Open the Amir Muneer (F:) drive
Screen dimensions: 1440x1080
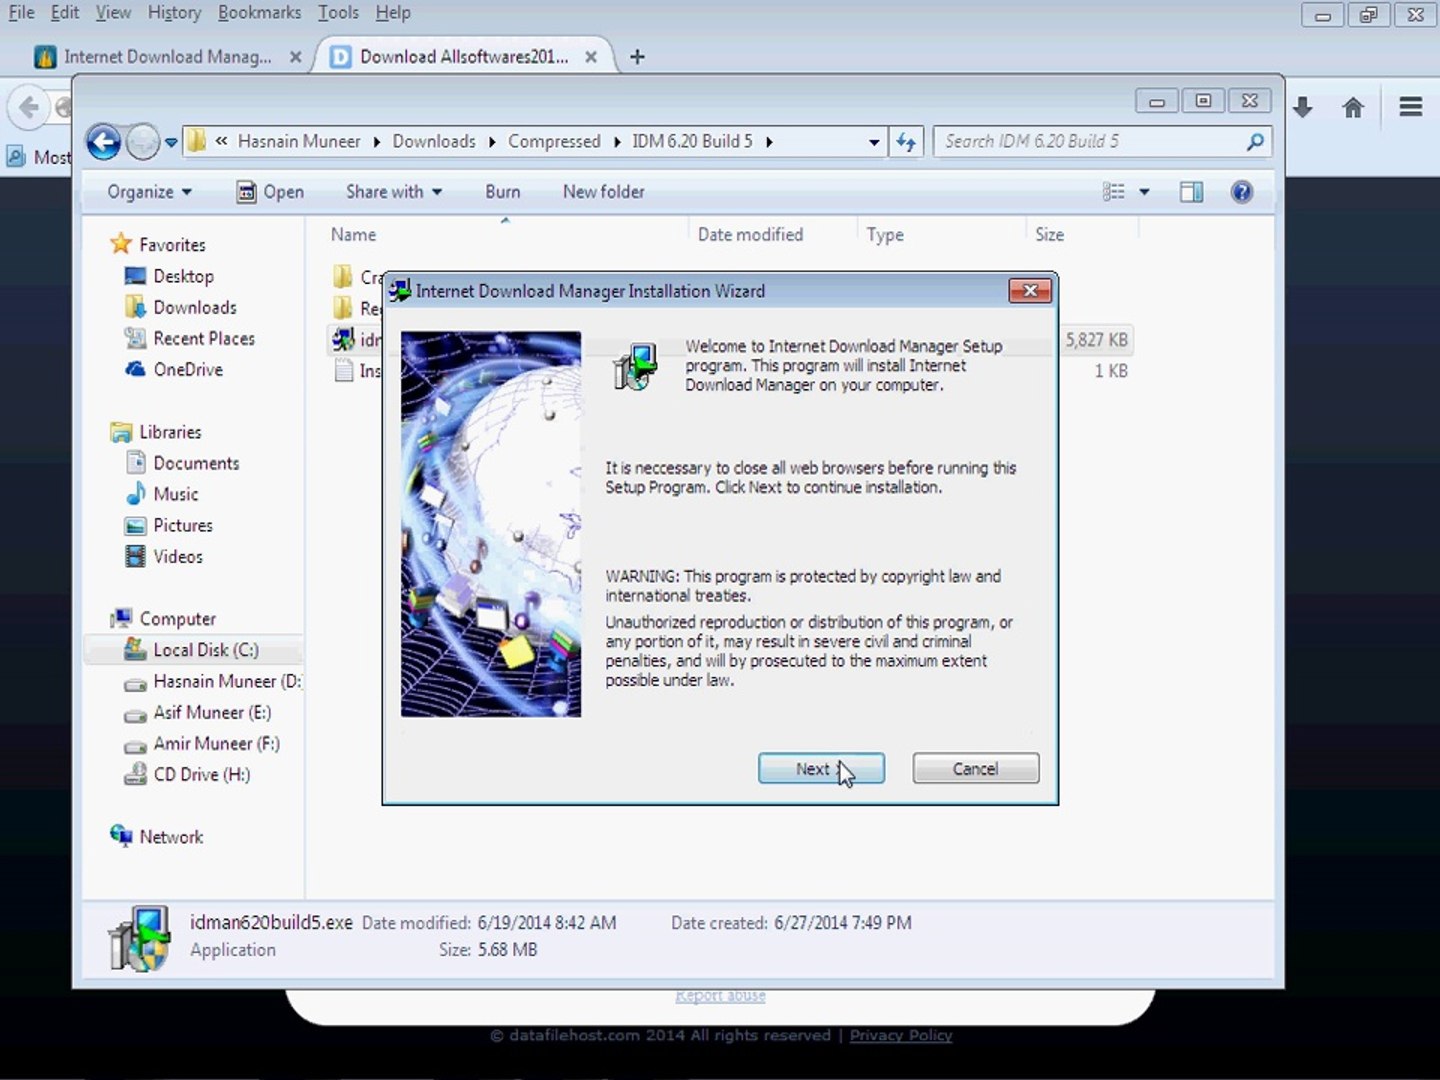(216, 743)
